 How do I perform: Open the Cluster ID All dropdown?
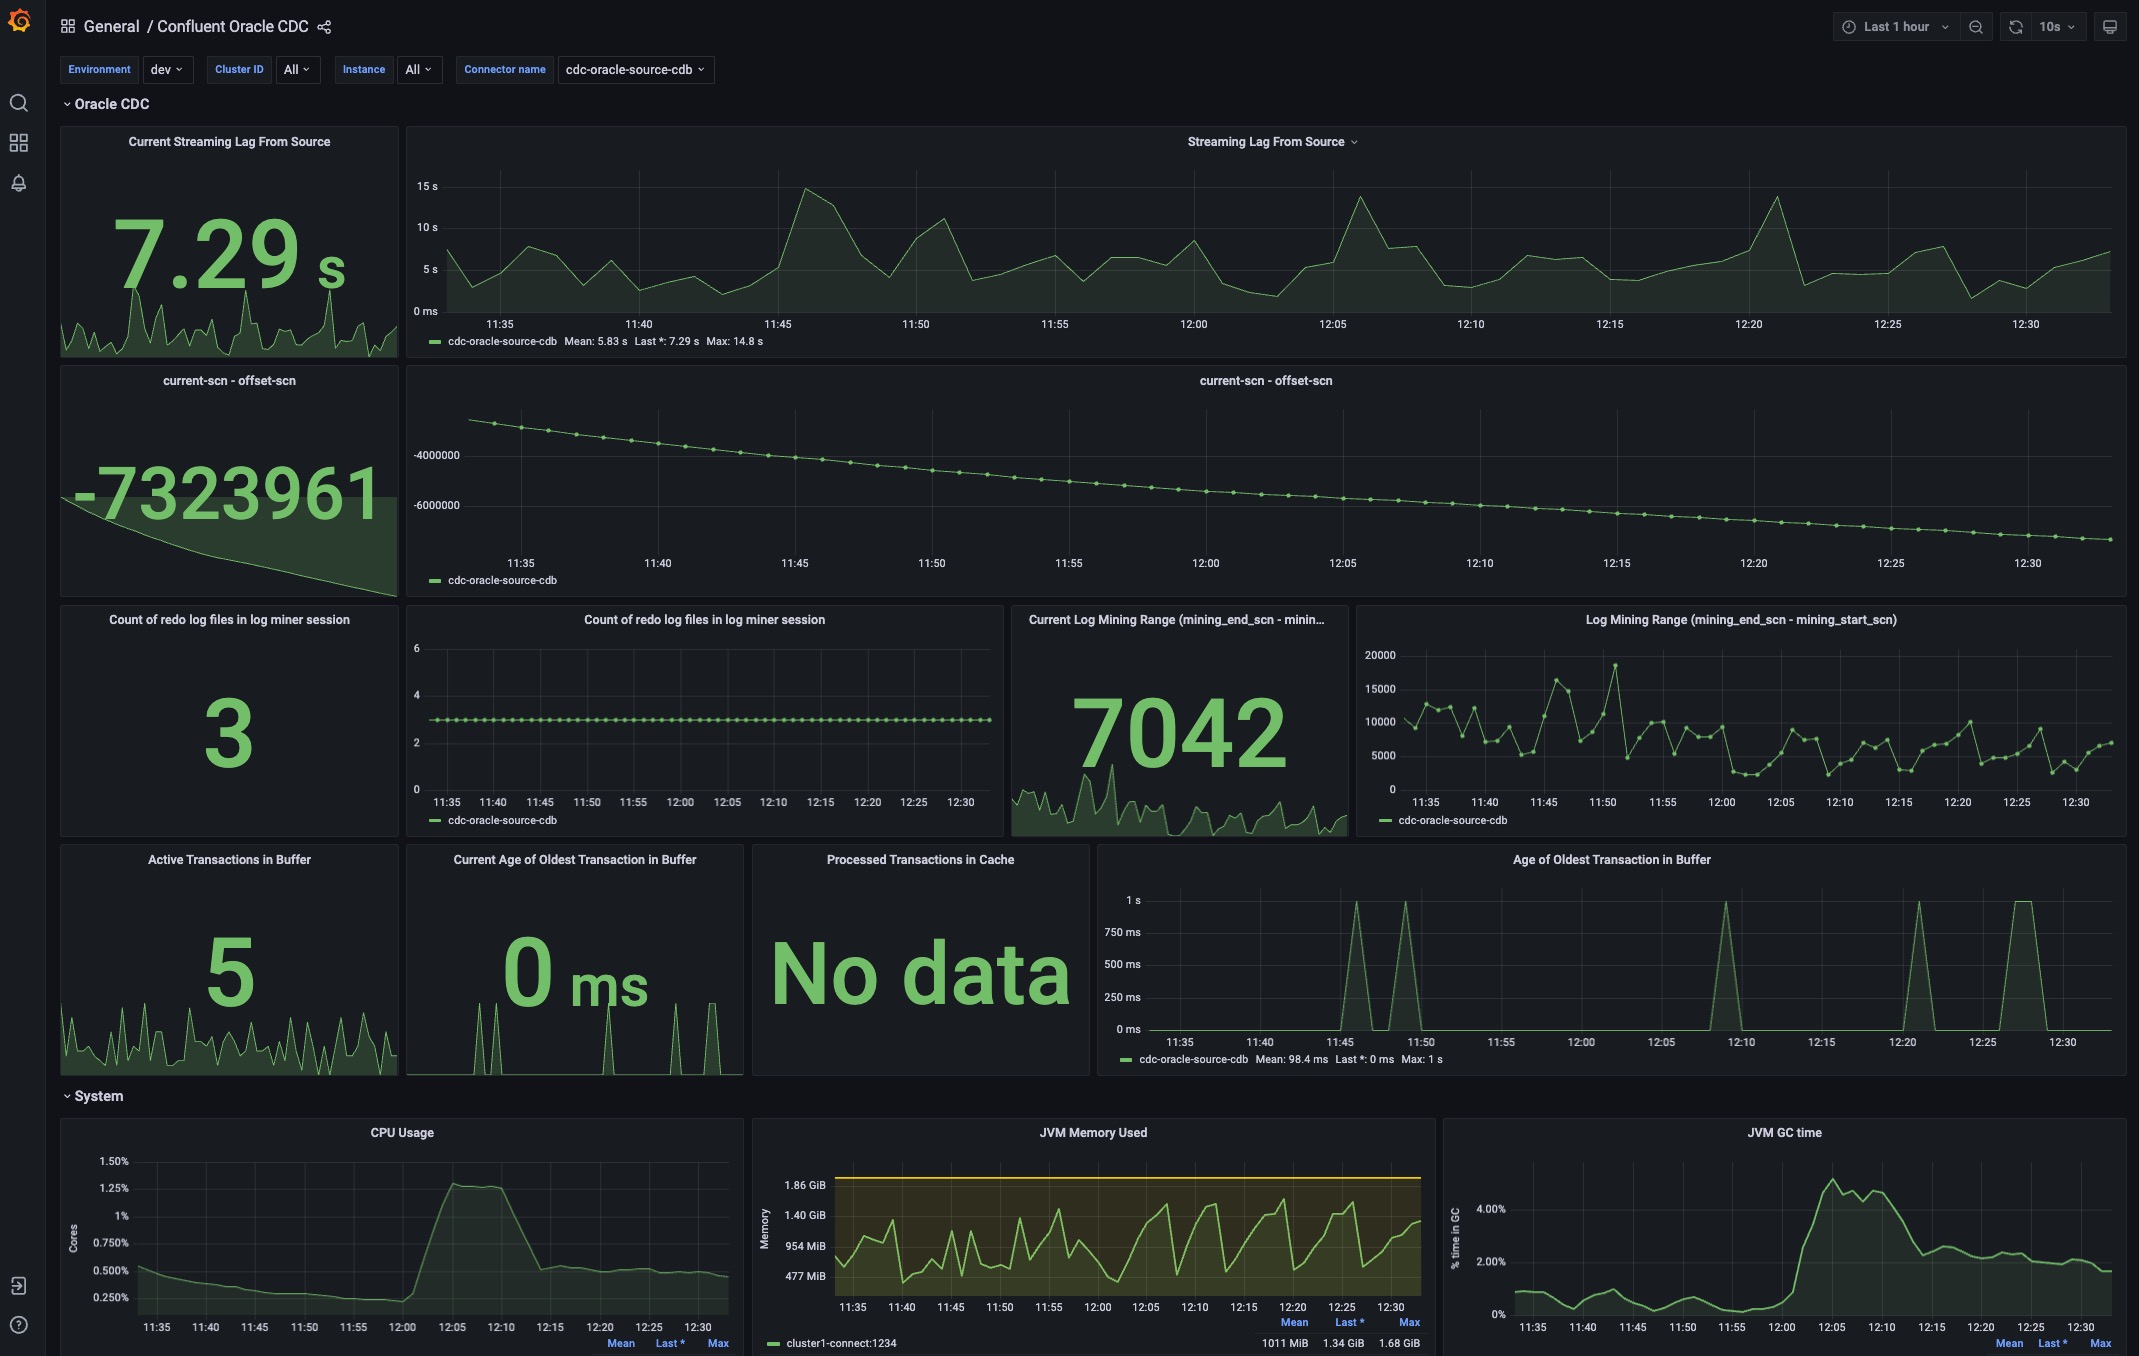297,70
